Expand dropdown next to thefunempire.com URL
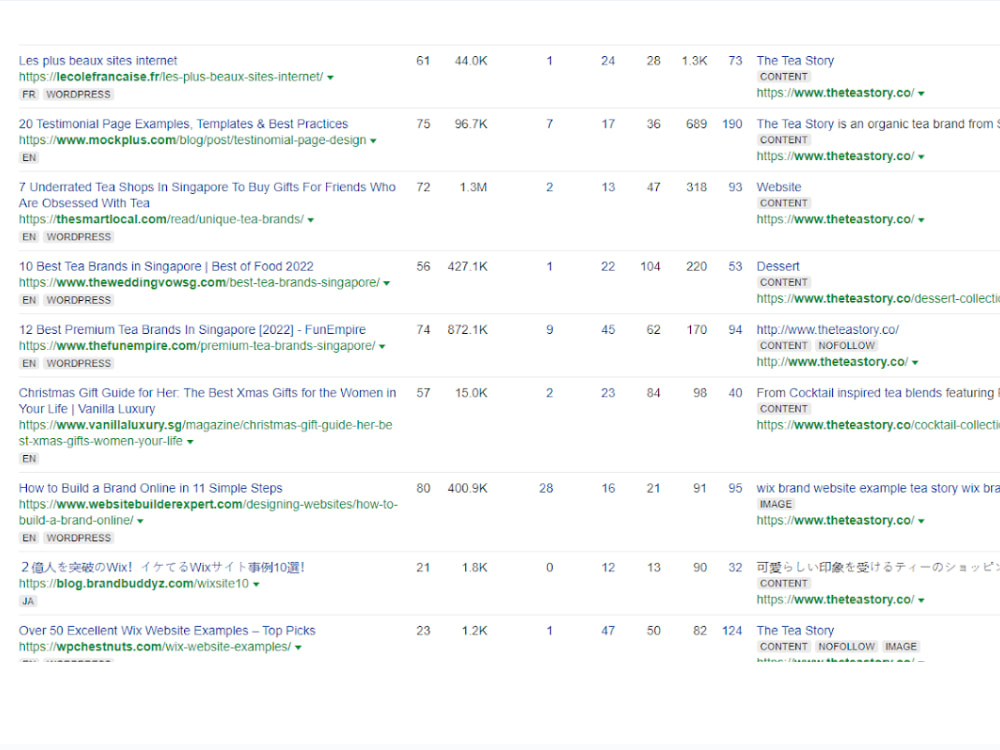Viewport: 1000px width, 750px height. coord(383,346)
